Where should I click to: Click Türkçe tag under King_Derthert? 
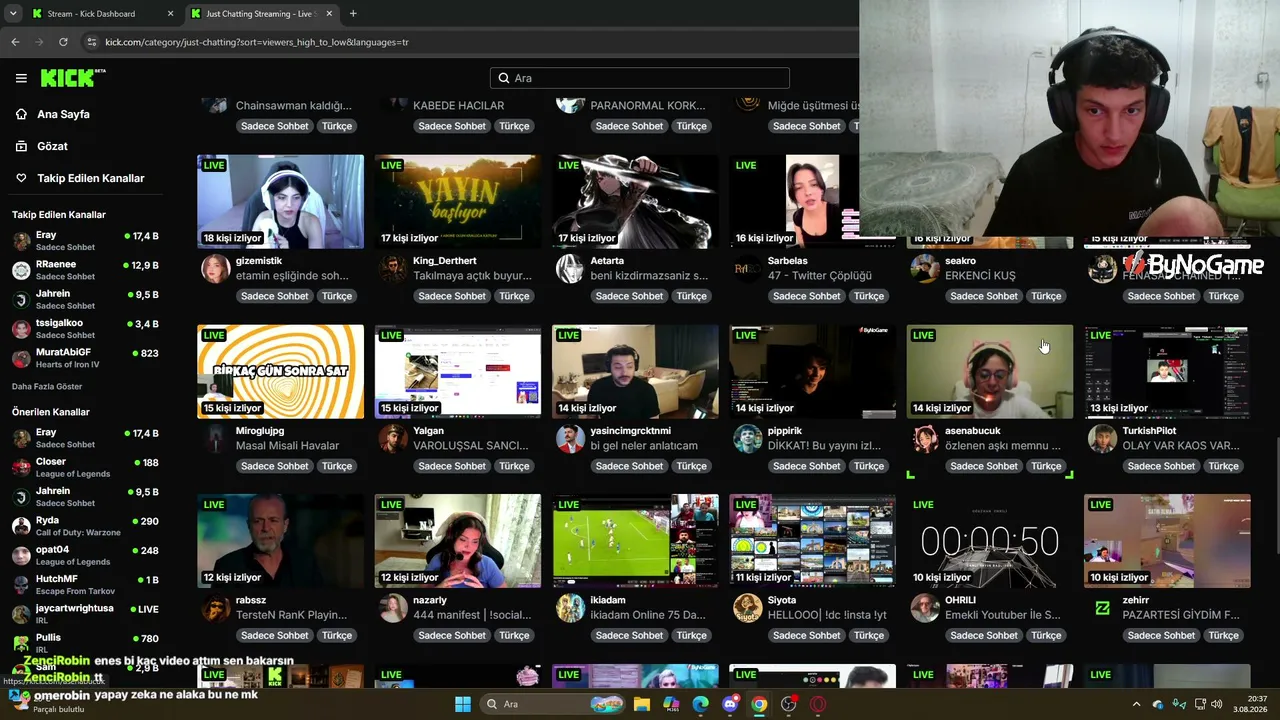[514, 296]
